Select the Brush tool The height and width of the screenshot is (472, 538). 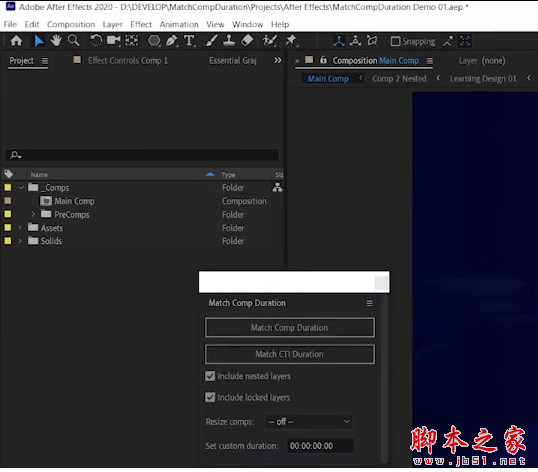211,41
